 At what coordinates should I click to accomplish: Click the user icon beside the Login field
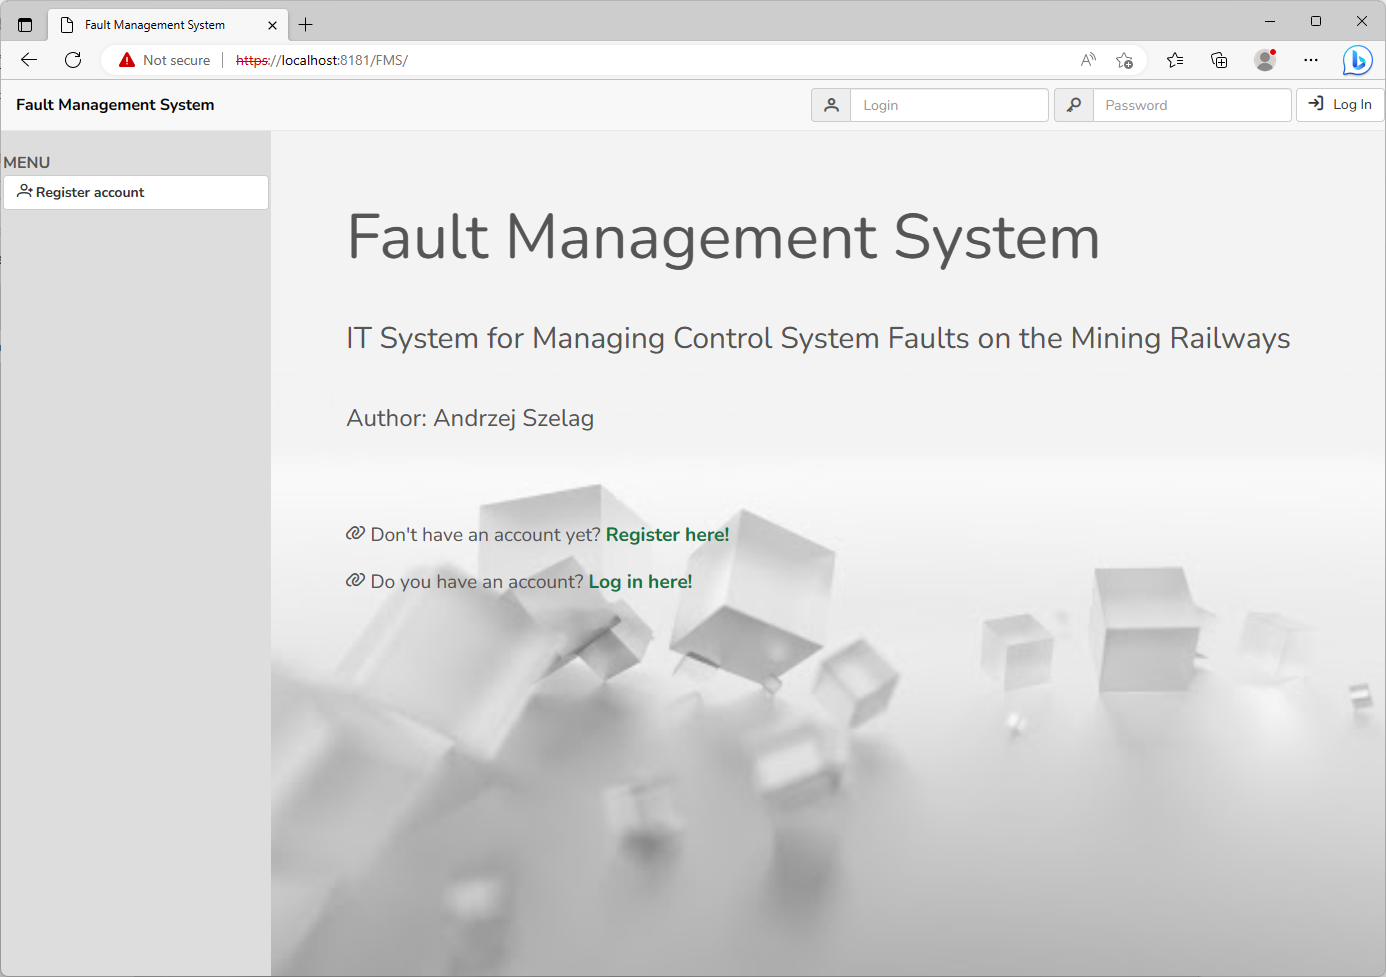coord(831,105)
